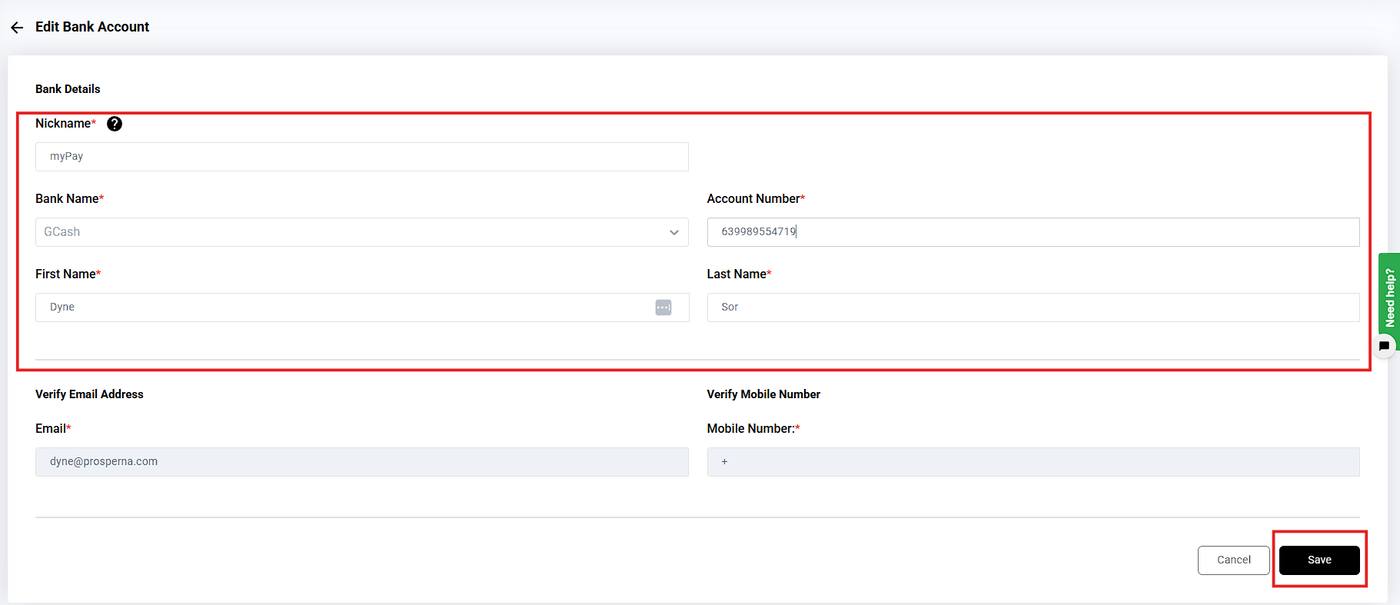This screenshot has height=605, width=1400.
Task: Click the Verify Email Address heading
Action: (x=89, y=394)
